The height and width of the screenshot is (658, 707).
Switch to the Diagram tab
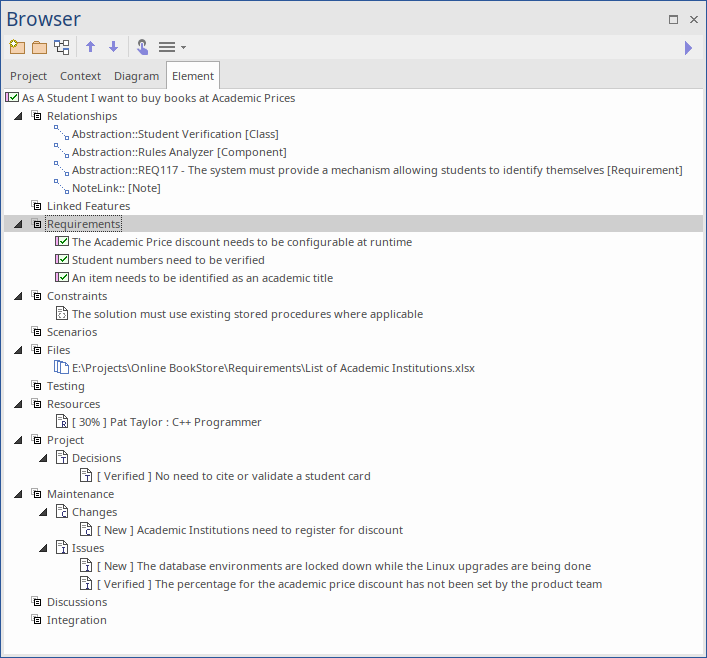tap(136, 76)
